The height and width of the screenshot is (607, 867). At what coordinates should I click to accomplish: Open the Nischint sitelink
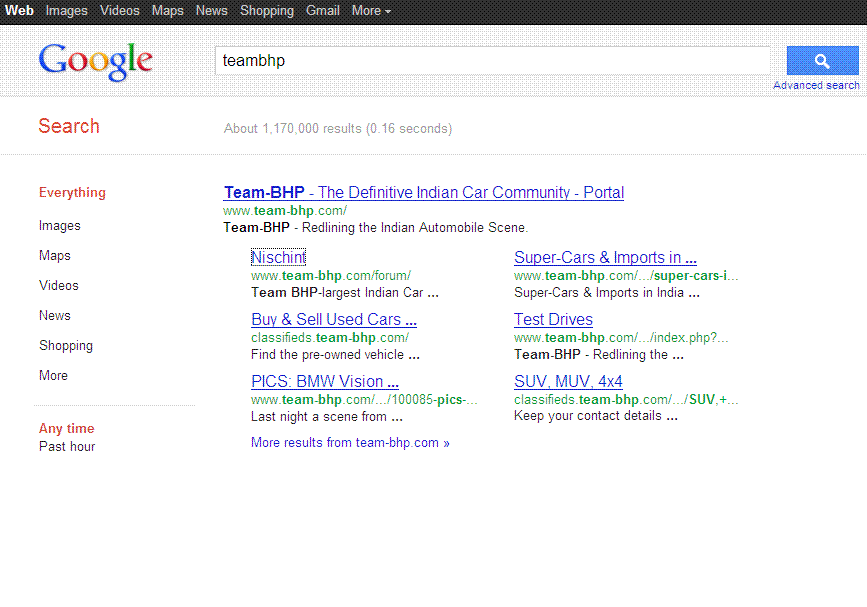click(278, 257)
